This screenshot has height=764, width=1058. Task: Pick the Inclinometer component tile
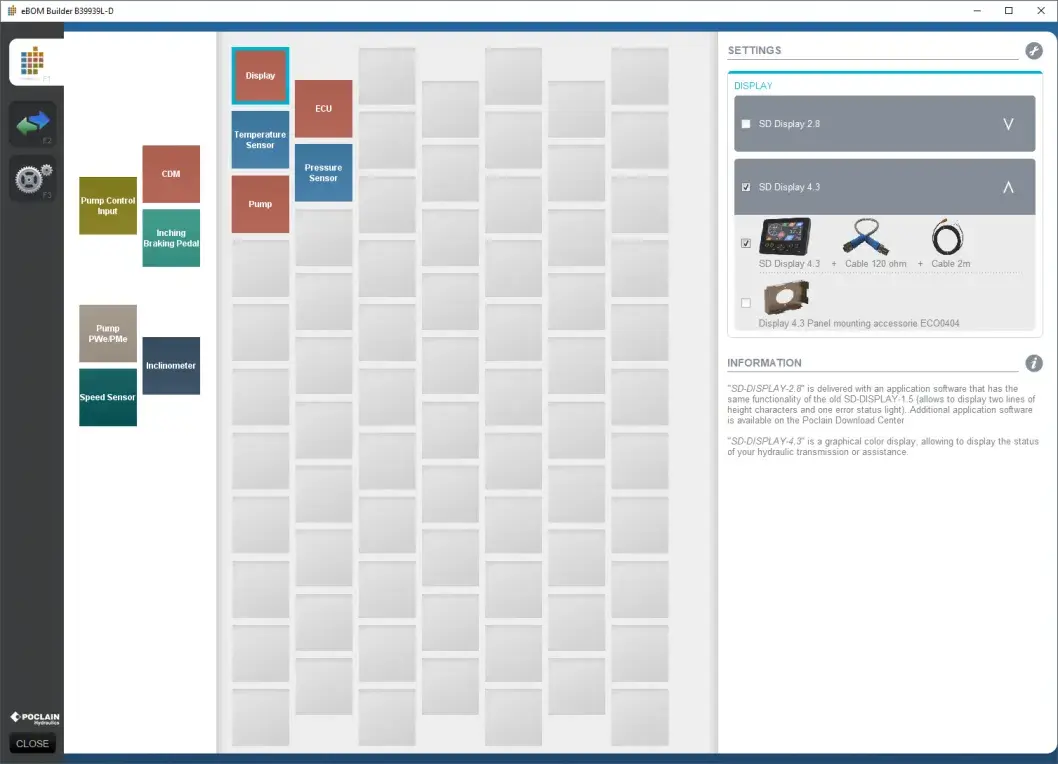click(x=171, y=366)
